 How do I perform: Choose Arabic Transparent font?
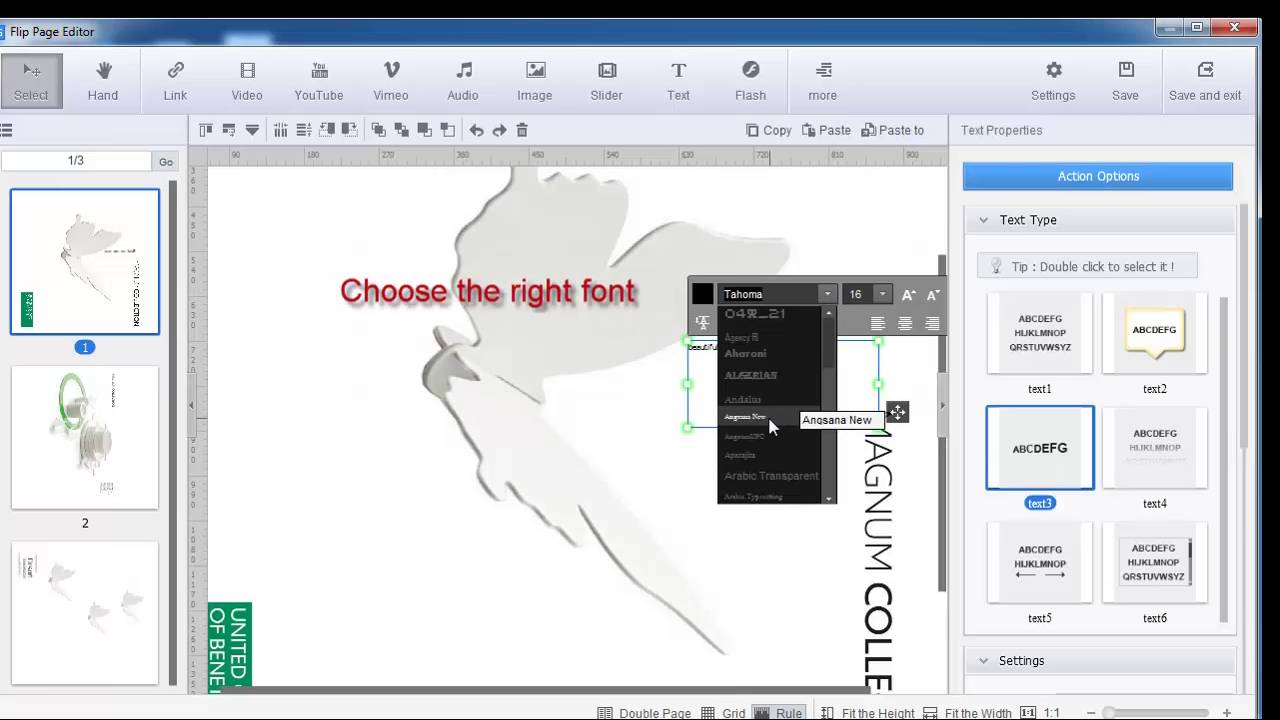point(771,476)
